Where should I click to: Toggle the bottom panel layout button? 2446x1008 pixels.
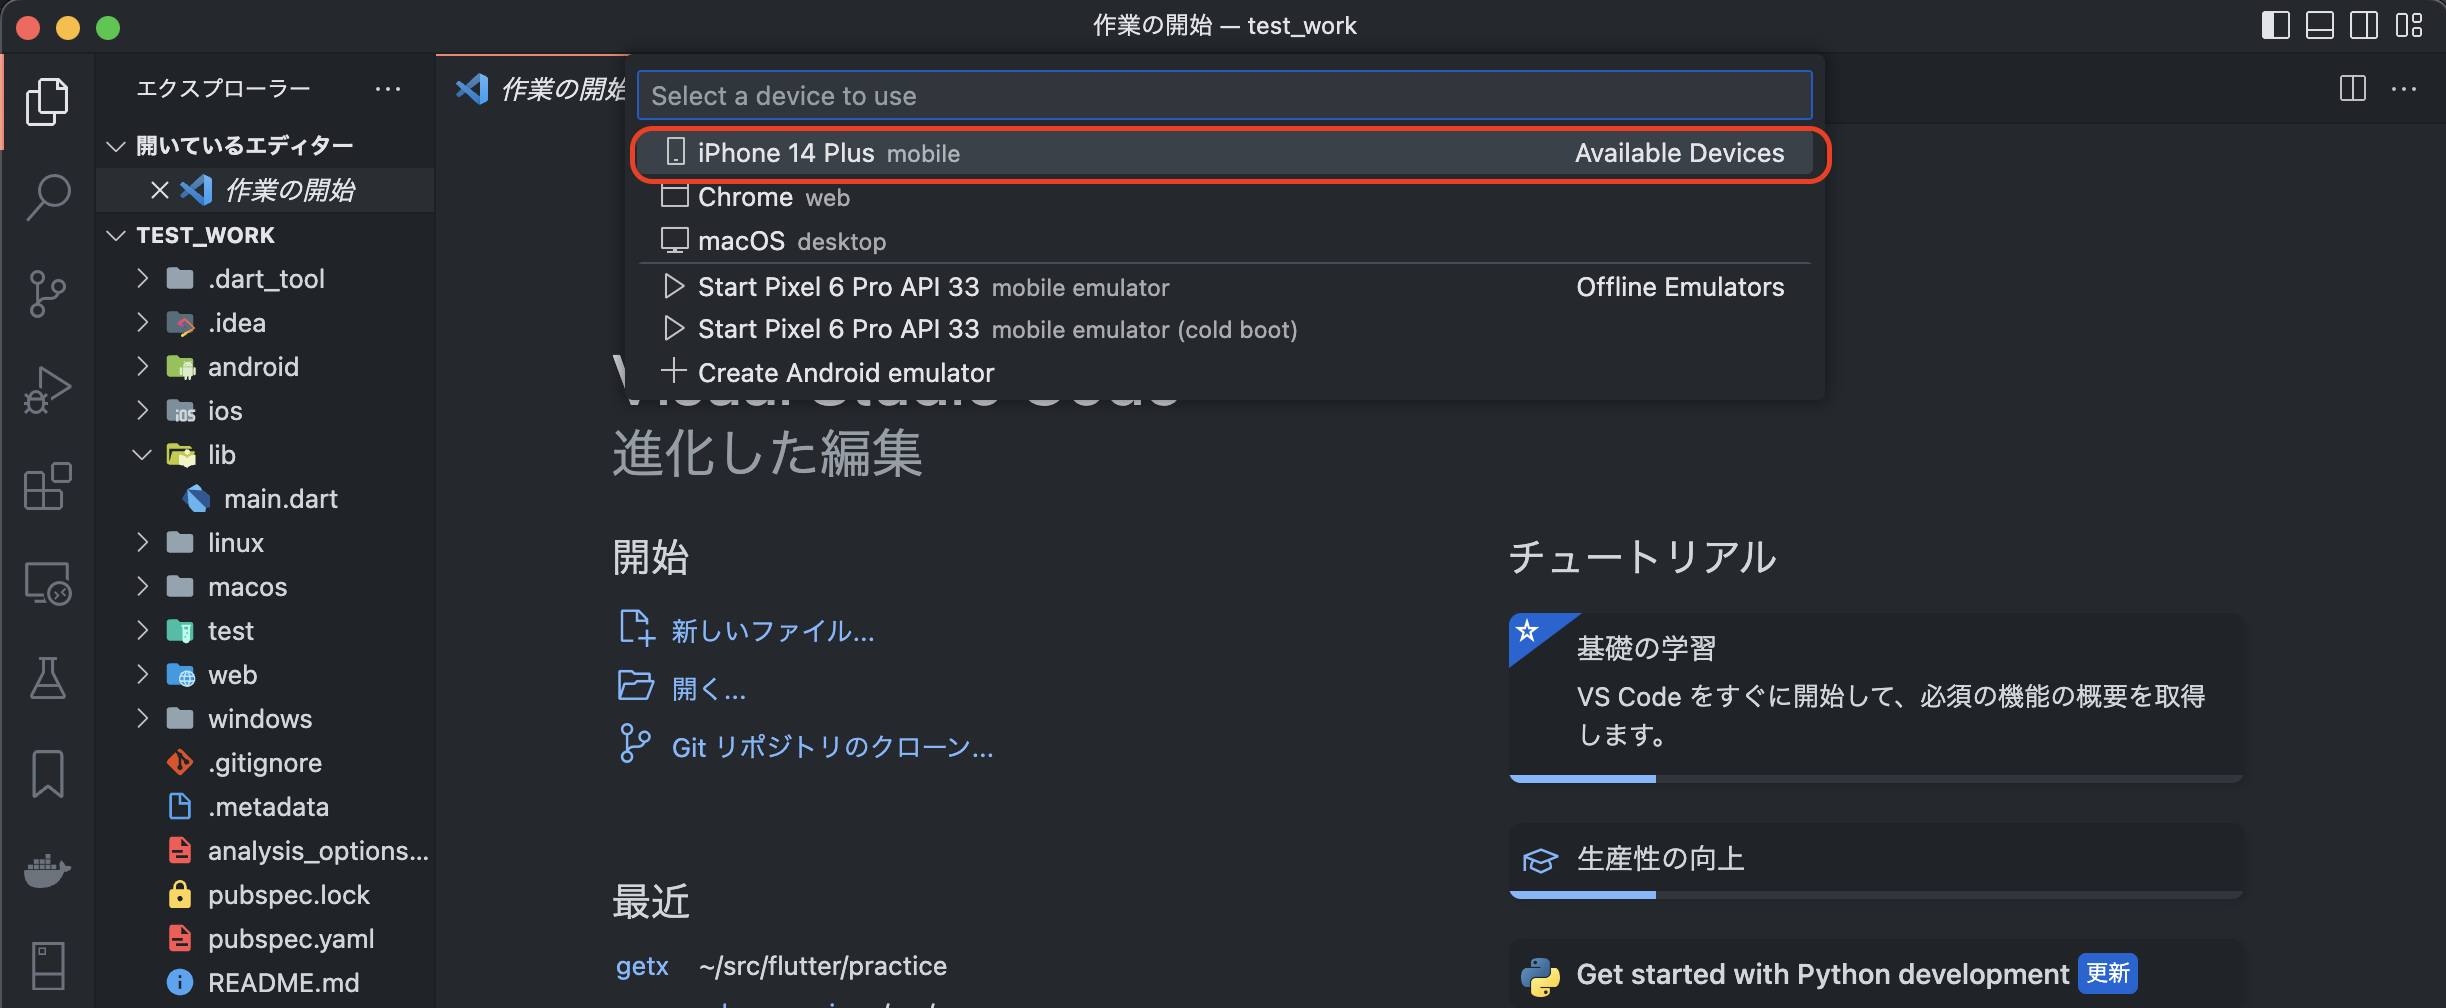tap(2319, 26)
